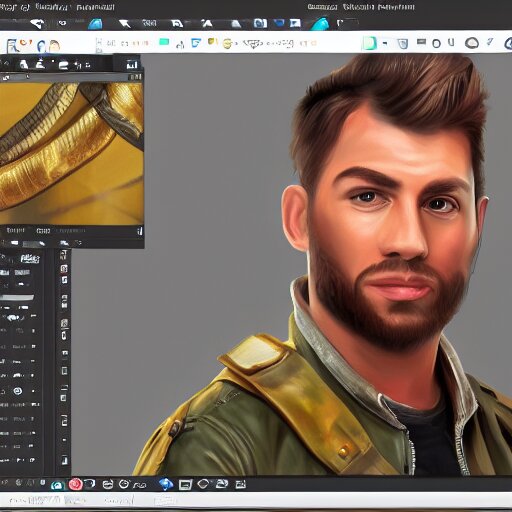
Task: Click the hexagon outline icon in bottom bar
Action: click(203, 484)
